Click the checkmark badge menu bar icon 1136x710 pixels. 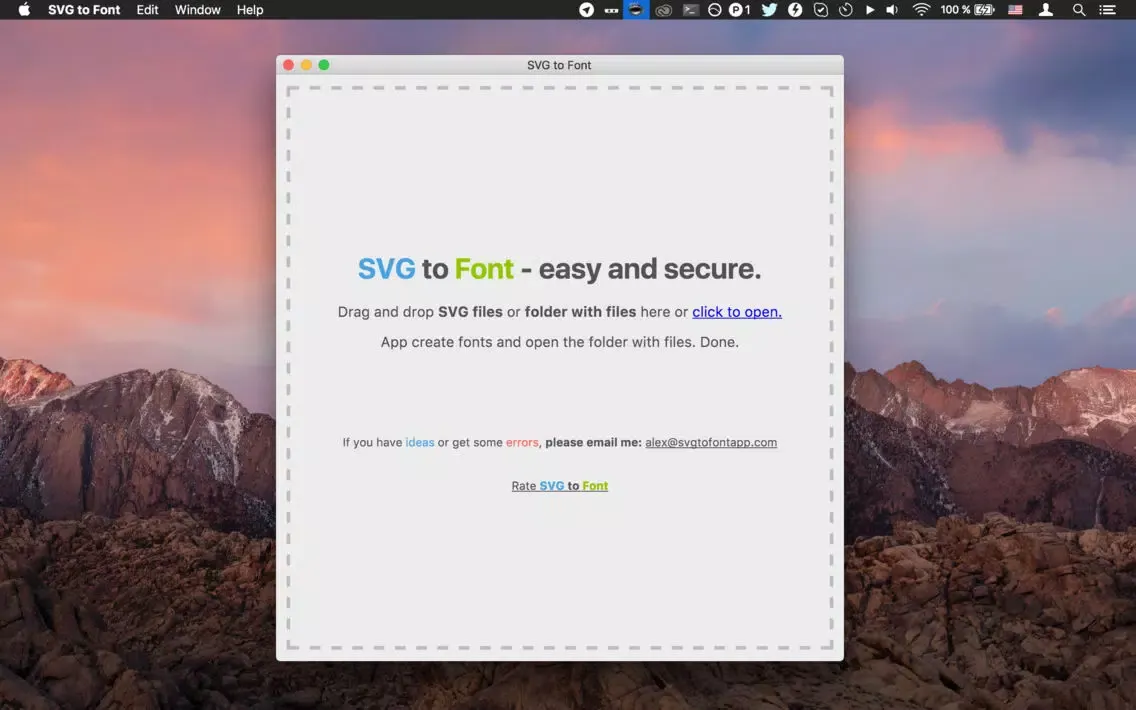(x=820, y=9)
